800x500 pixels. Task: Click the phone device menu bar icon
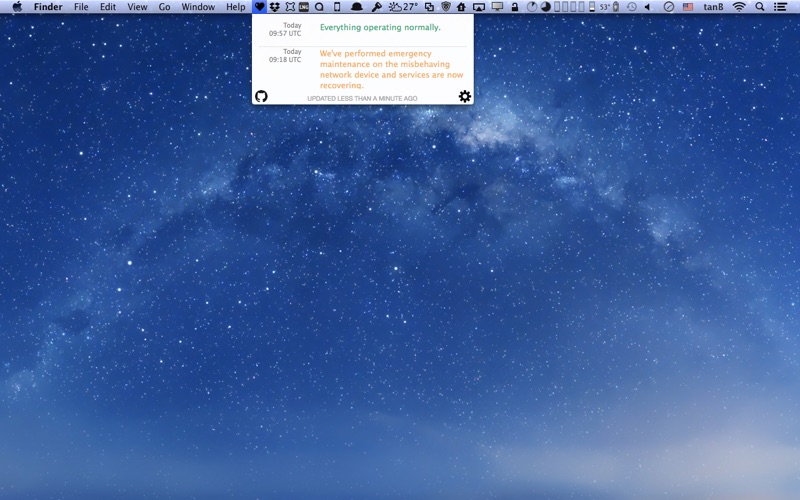click(337, 7)
